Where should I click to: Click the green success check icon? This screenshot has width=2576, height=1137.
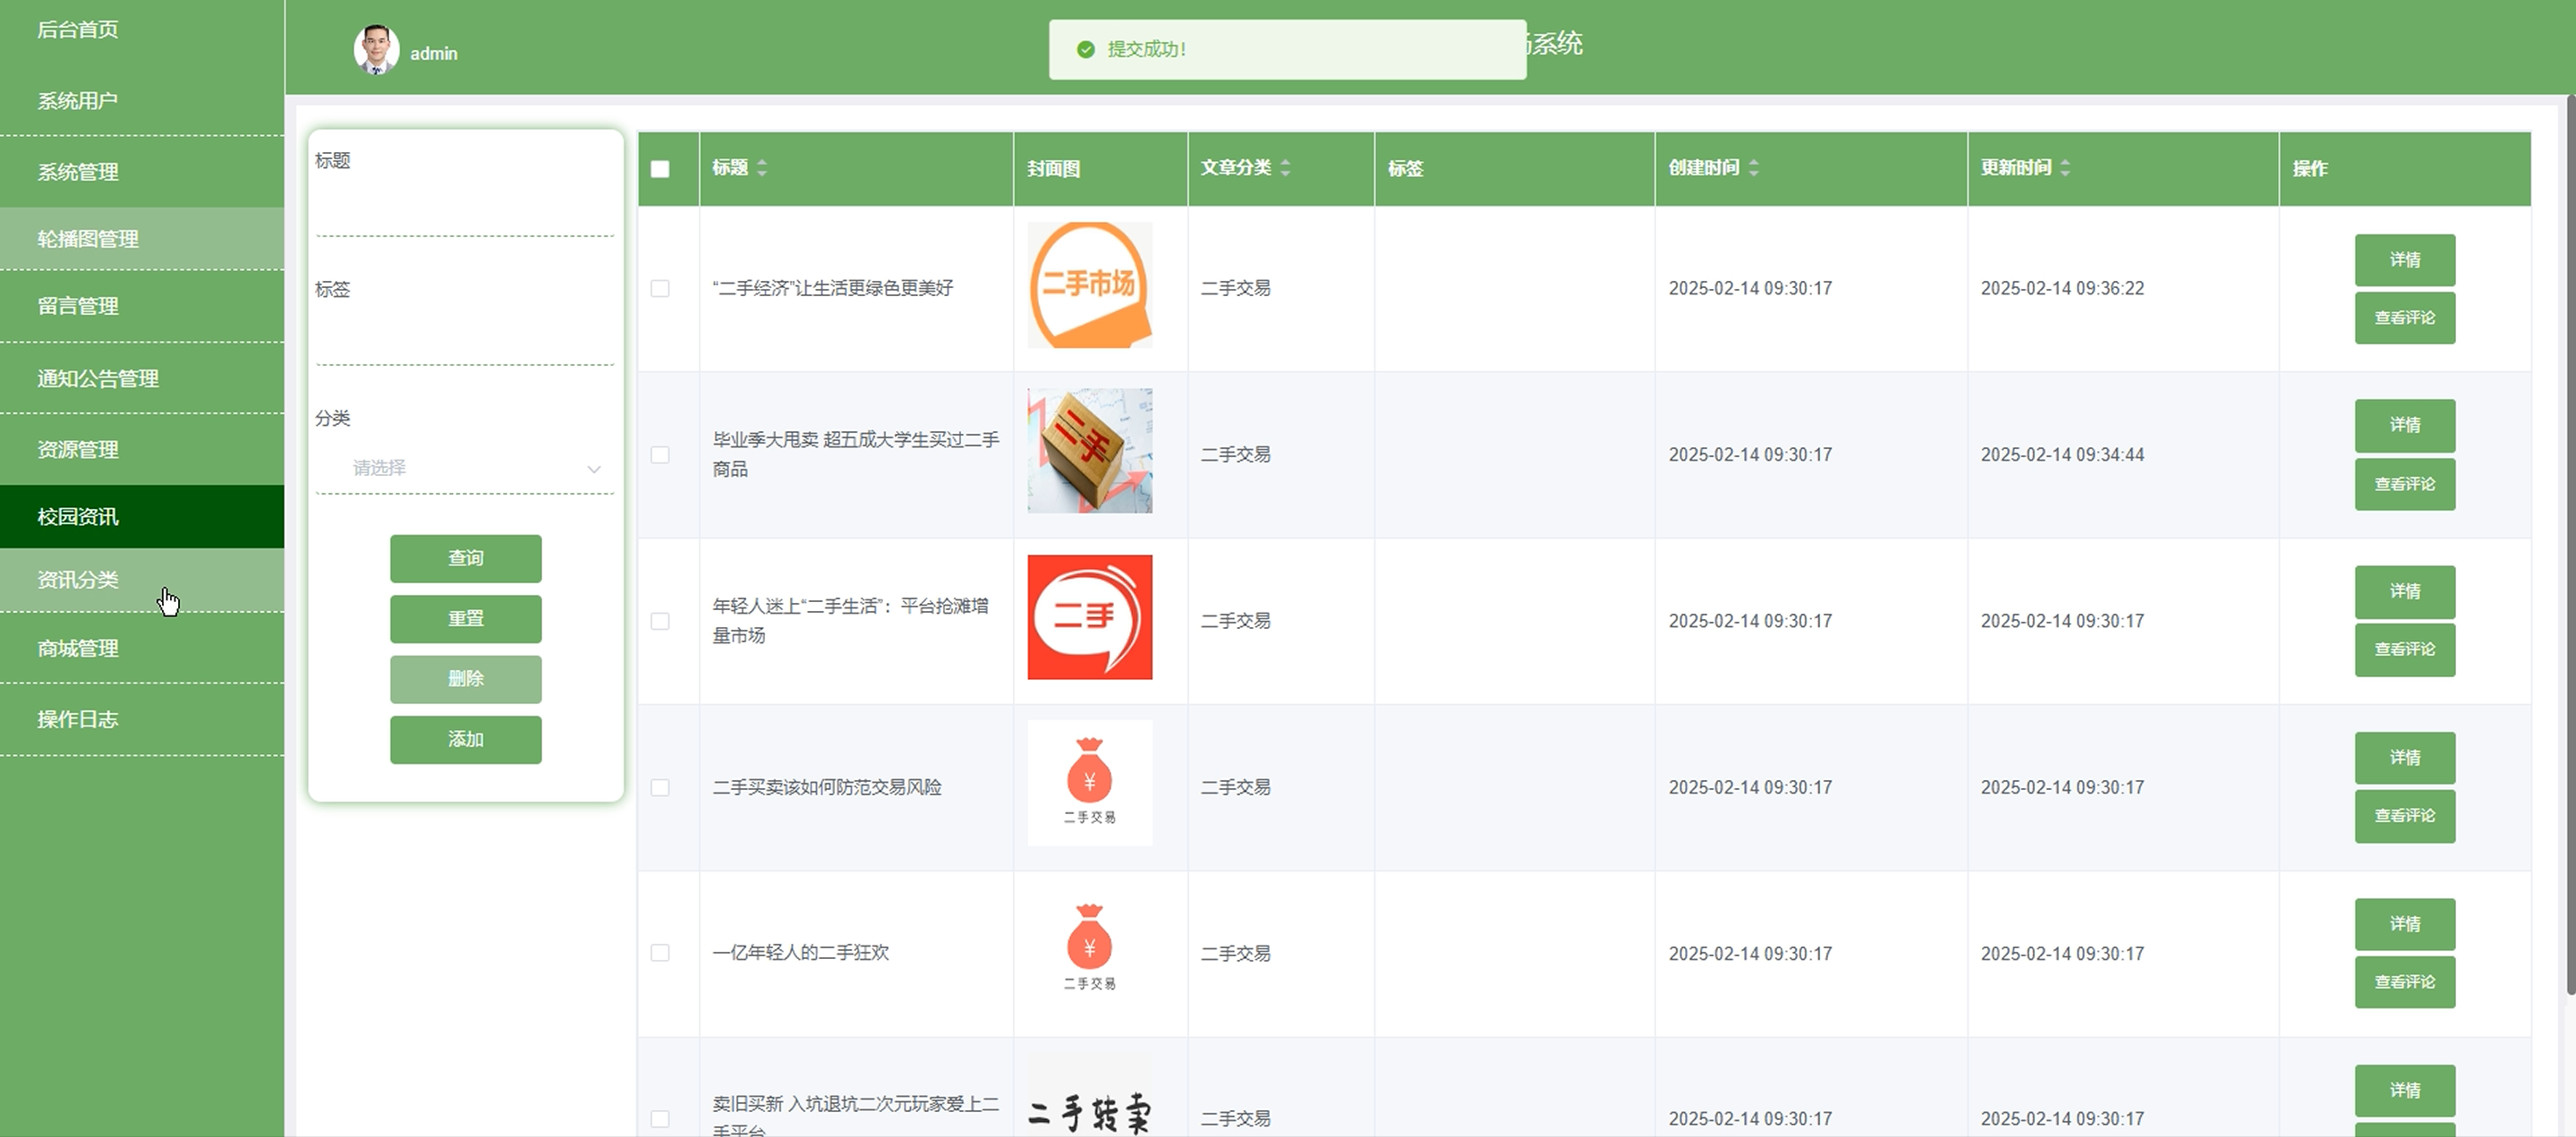[1085, 50]
